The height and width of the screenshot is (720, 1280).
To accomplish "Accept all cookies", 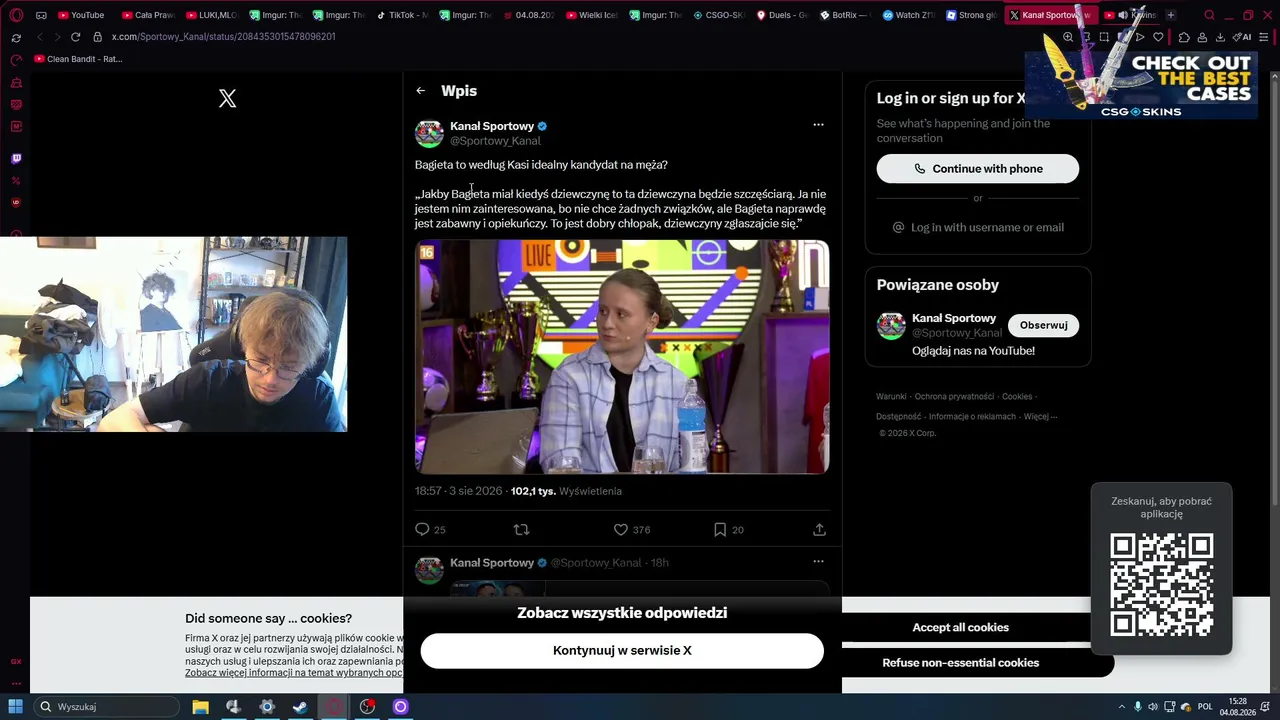I will 960,627.
